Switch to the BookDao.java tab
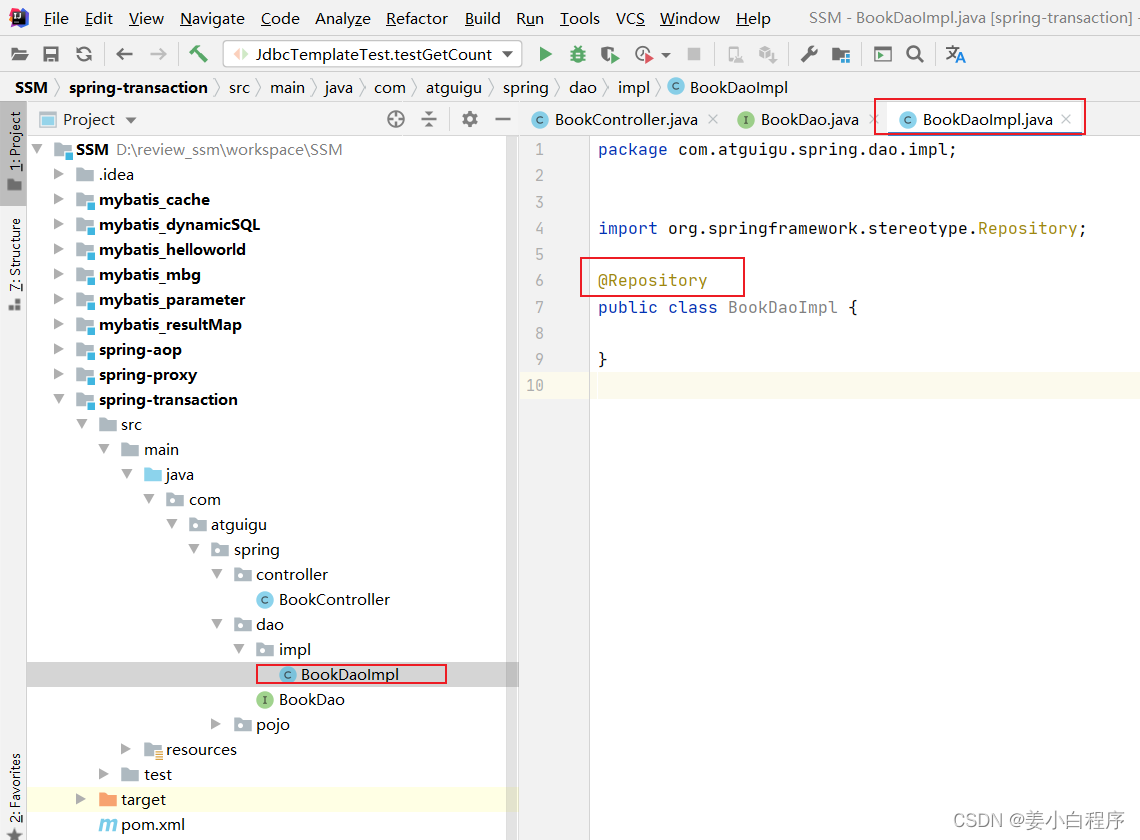The image size is (1140, 840). coord(808,119)
